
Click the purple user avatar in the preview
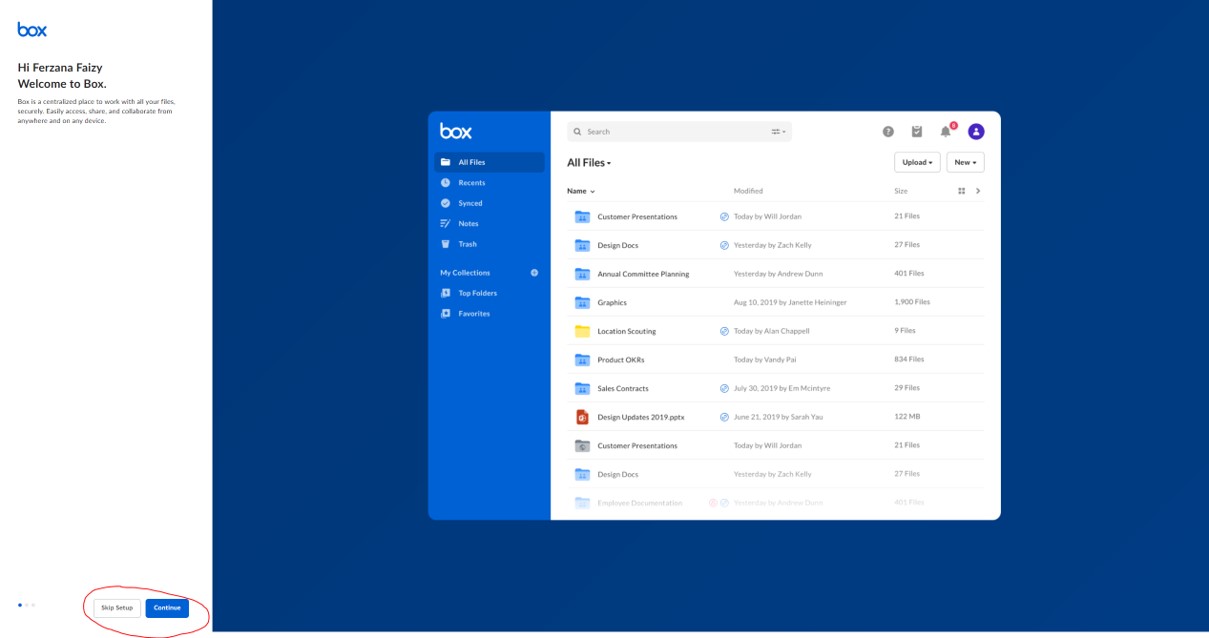pos(976,131)
